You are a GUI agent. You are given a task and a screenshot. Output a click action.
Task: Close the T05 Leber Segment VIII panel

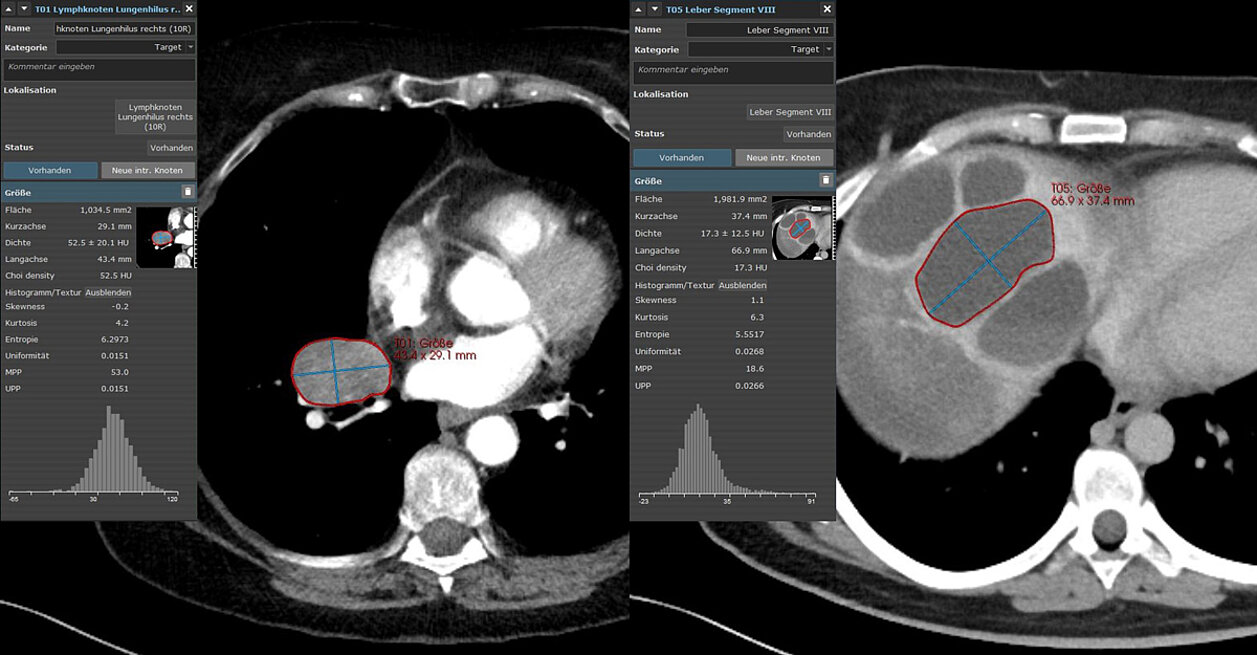827,9
